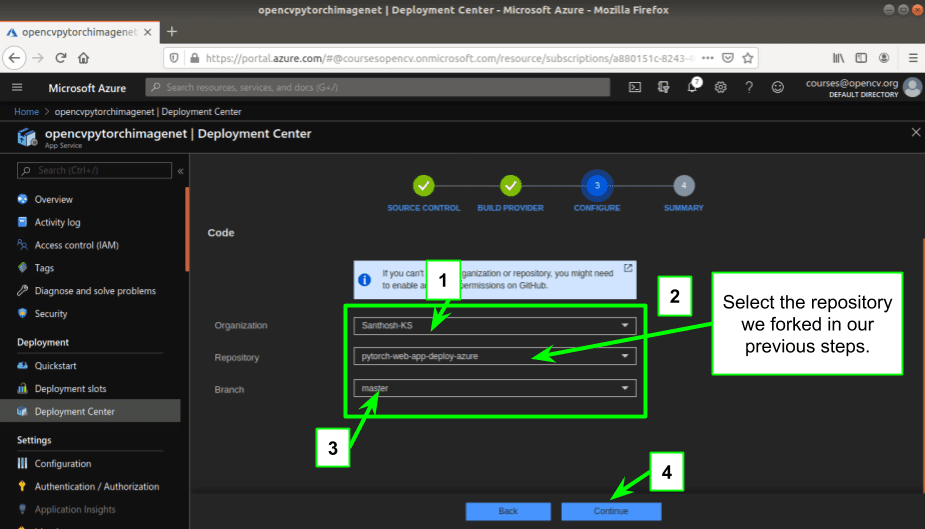
Task: Expand the Organization dropdown
Action: [x=494, y=326]
